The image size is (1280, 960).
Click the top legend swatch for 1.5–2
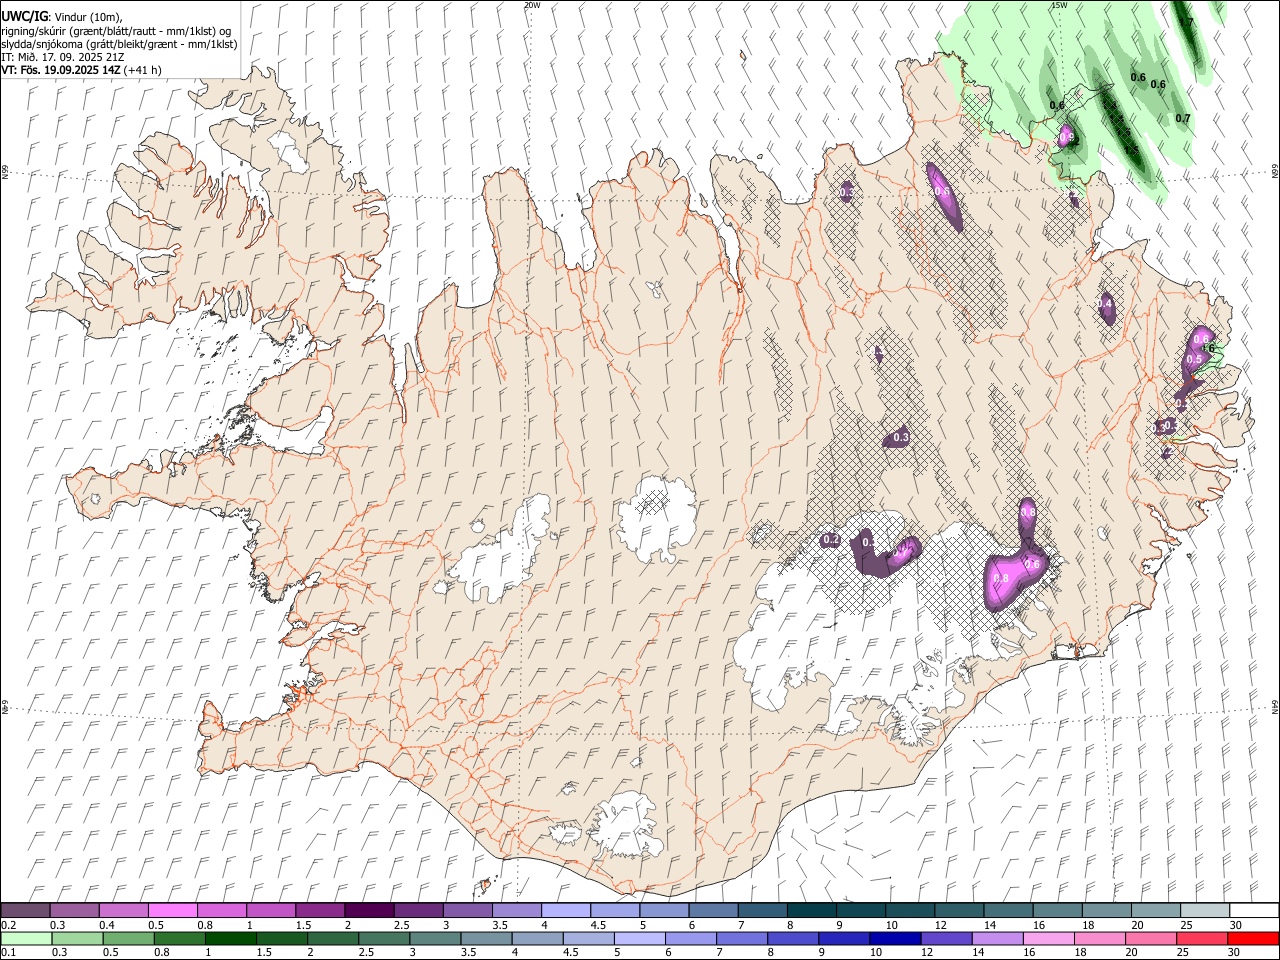pos(320,910)
